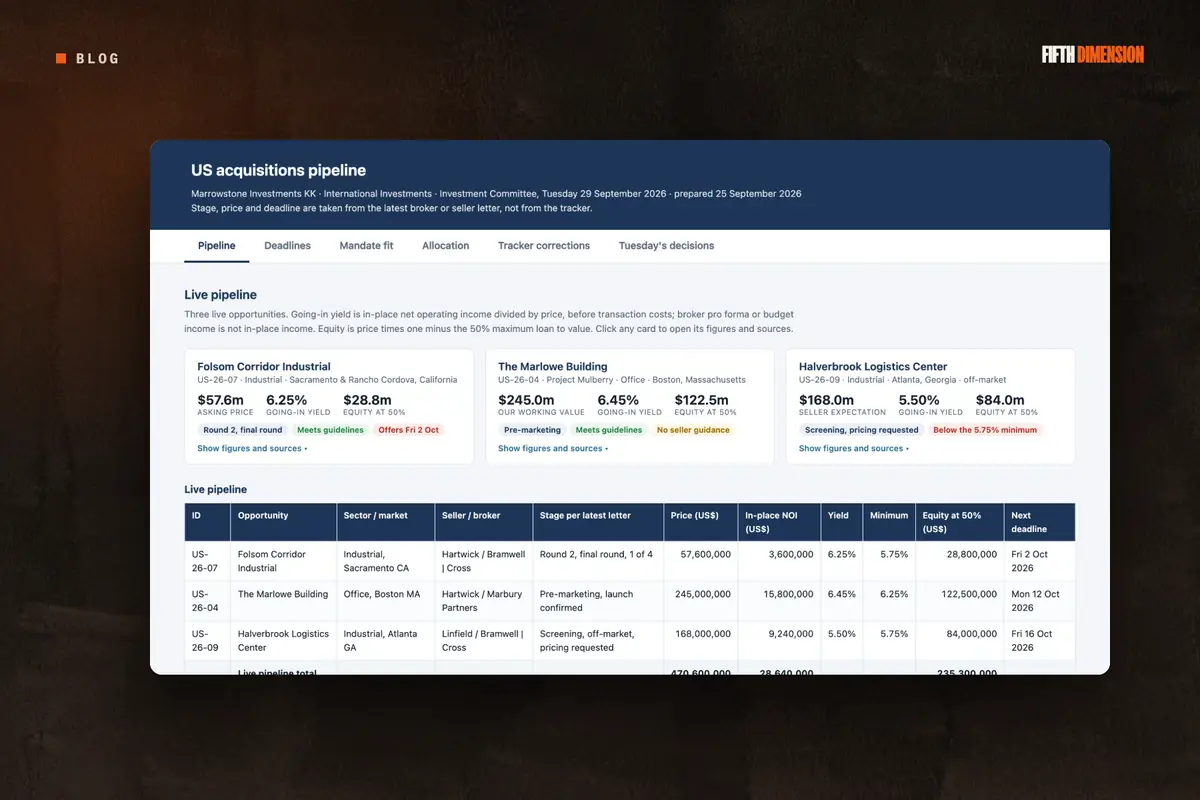This screenshot has height=800, width=1200.
Task: Expand figures and sources for Folsom Corridor
Action: (252, 449)
